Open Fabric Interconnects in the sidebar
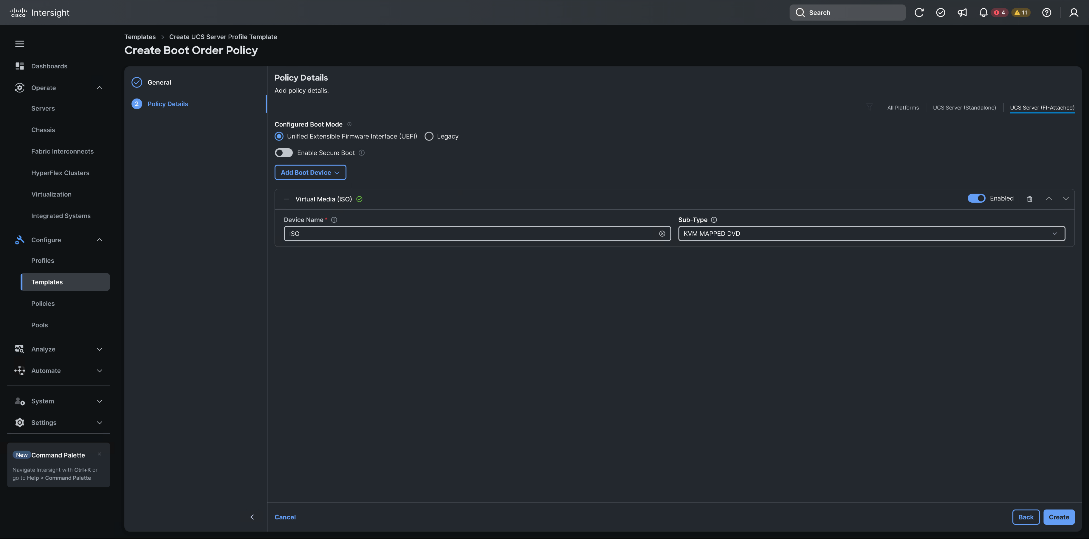The height and width of the screenshot is (539, 1089). [63, 151]
